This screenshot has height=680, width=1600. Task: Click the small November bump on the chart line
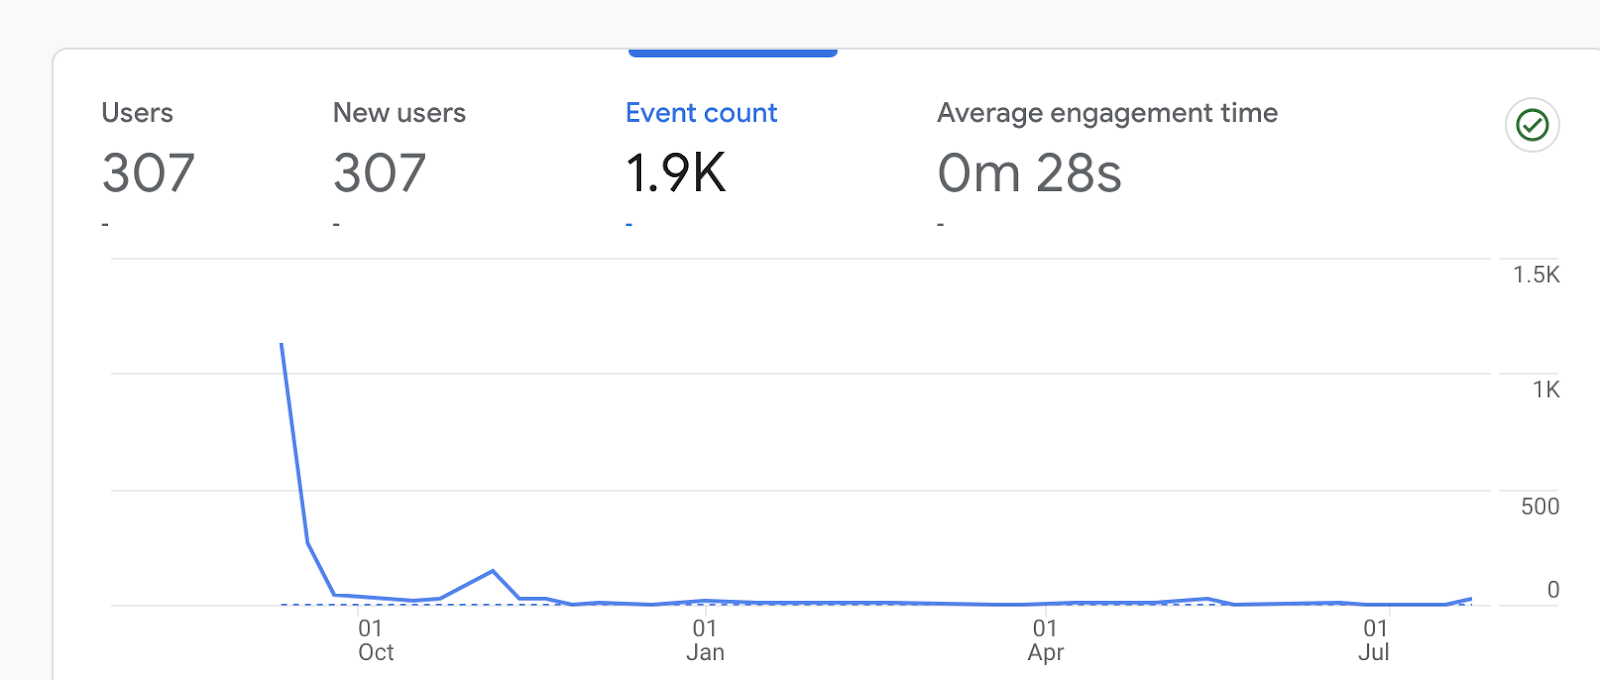[493, 571]
